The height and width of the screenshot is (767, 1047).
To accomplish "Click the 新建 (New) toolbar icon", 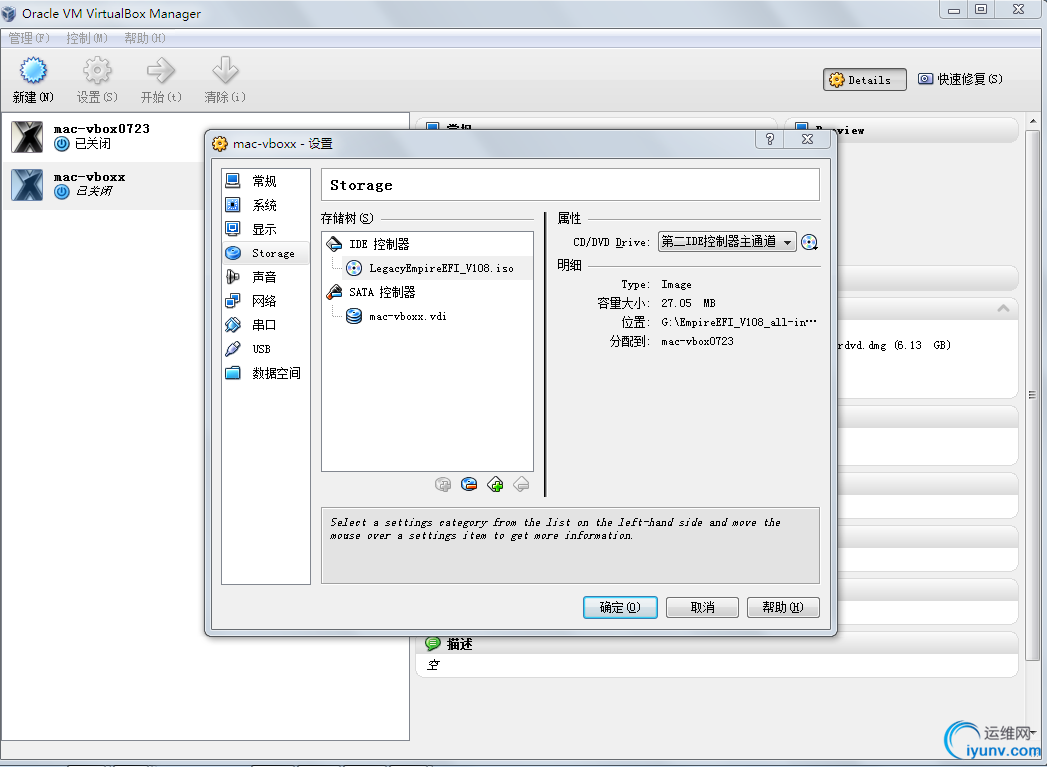I will [x=33, y=80].
